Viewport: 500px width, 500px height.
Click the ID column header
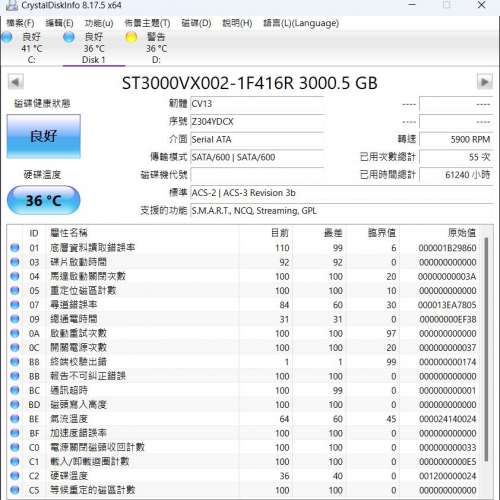[x=34, y=233]
